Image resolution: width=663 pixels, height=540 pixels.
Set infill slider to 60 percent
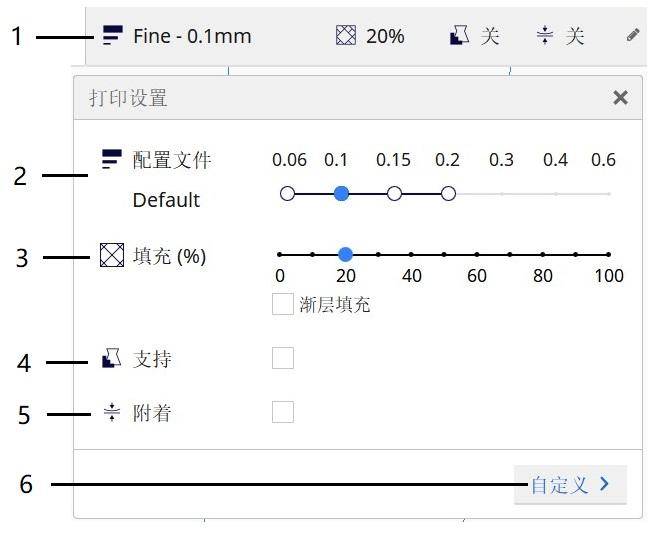[x=477, y=255]
